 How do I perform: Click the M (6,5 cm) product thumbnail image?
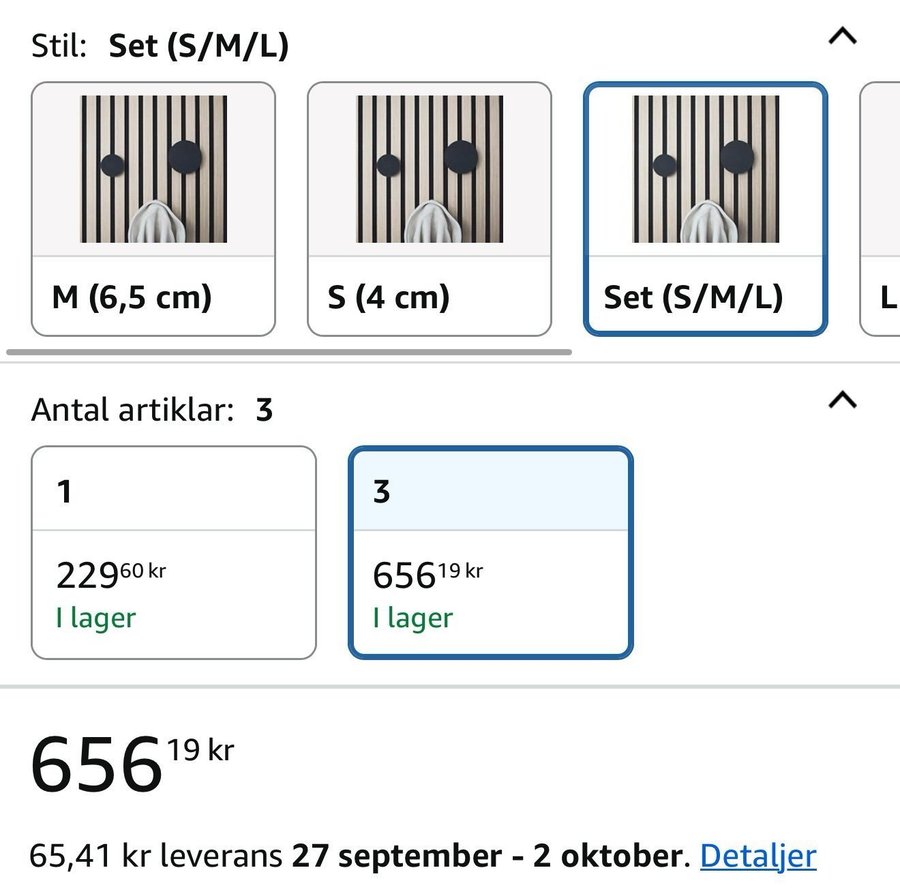click(x=154, y=169)
